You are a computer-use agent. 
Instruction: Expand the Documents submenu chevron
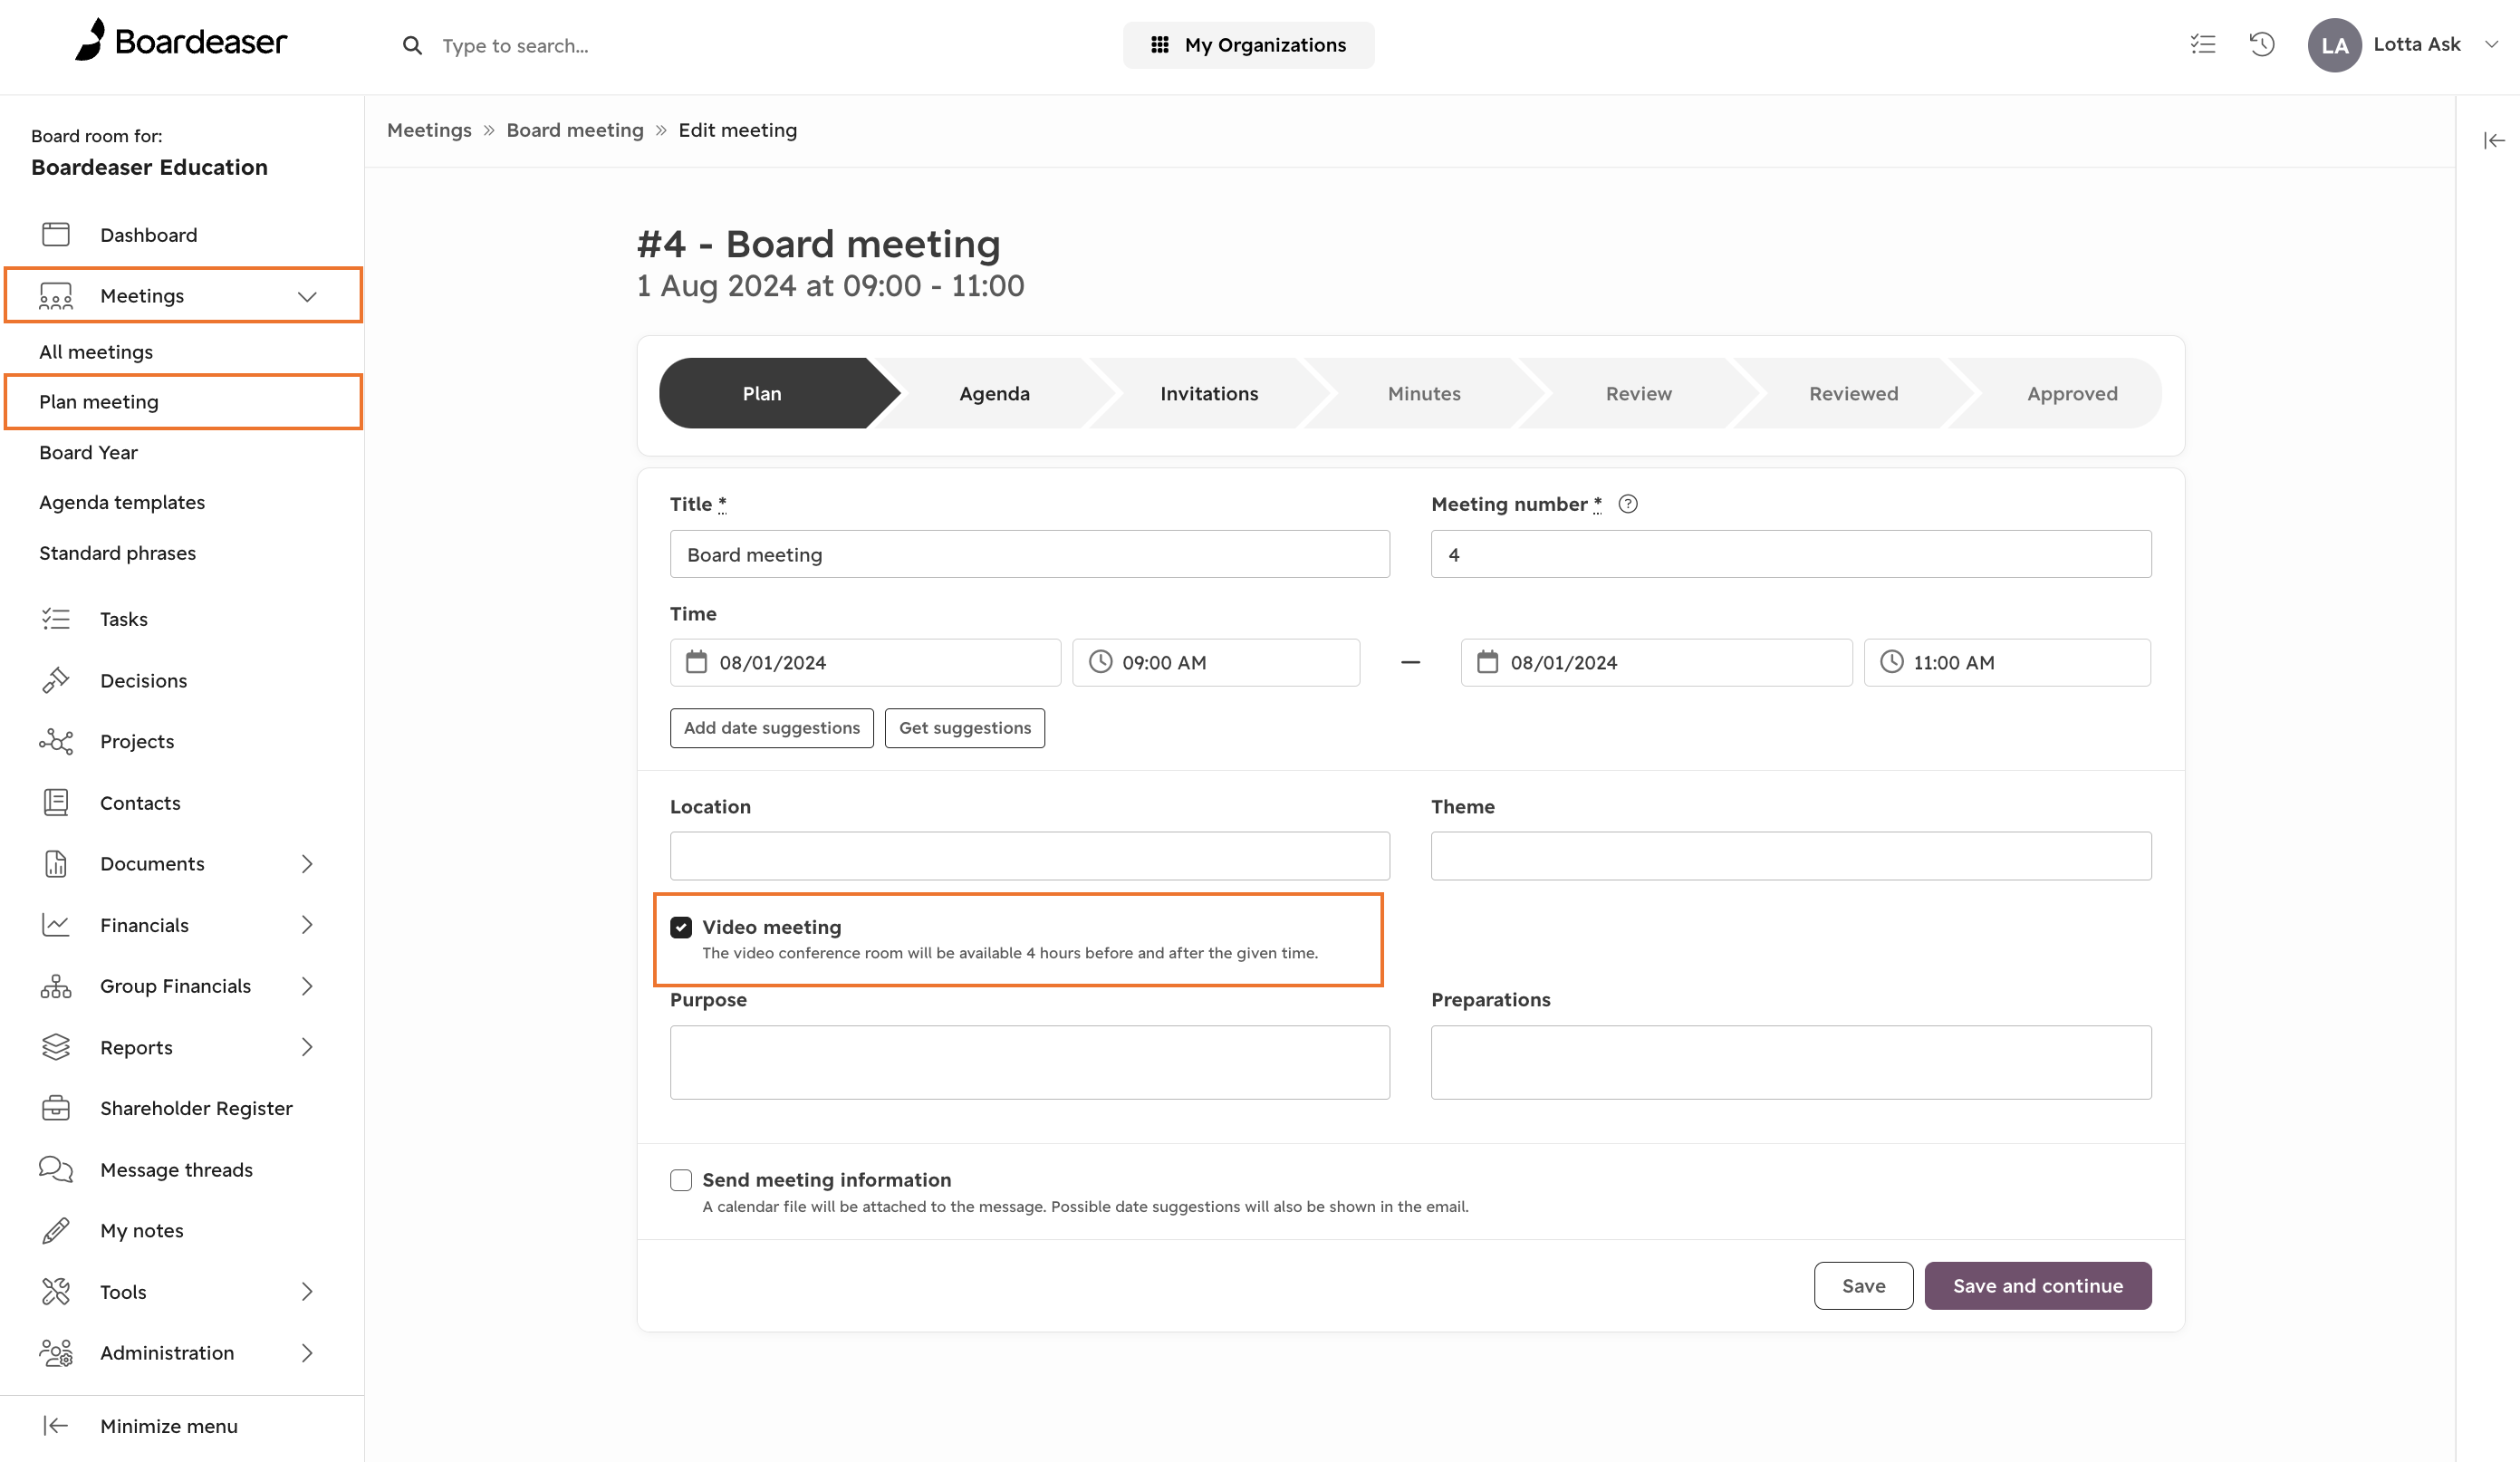coord(307,864)
